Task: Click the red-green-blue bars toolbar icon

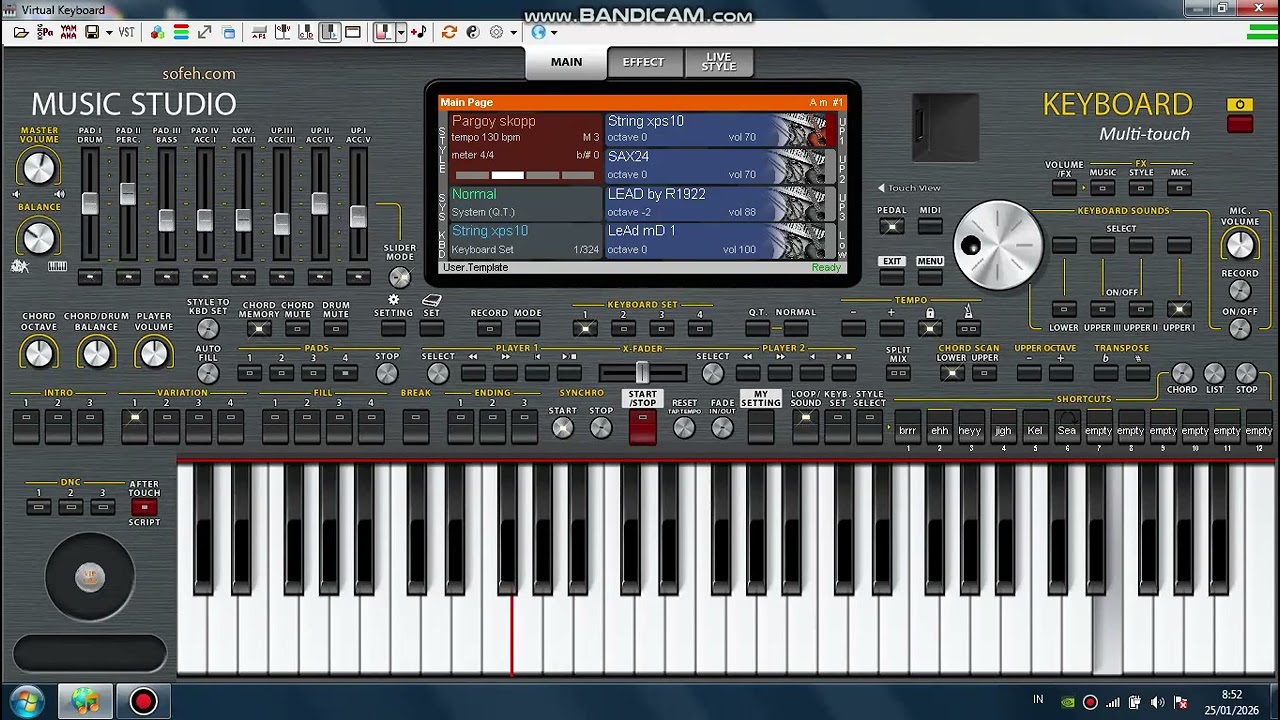Action: click(181, 32)
